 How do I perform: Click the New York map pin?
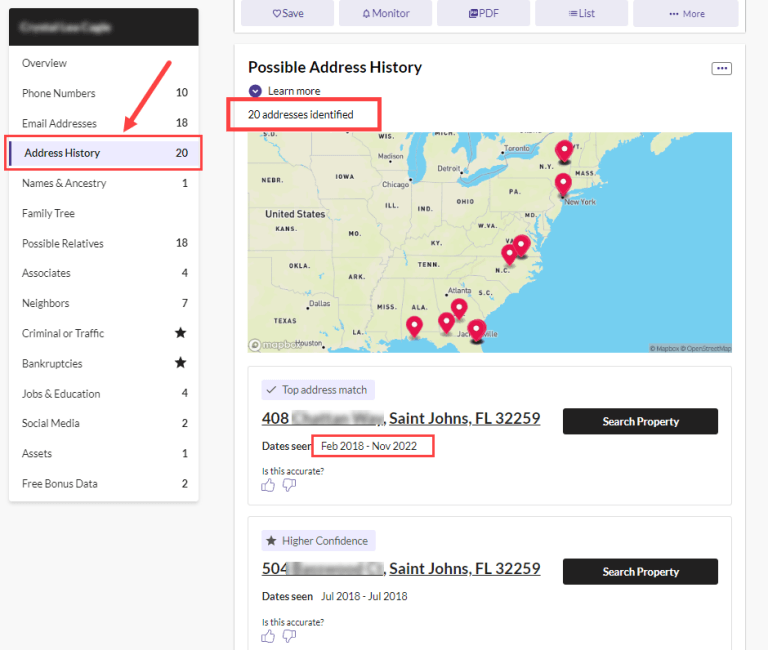(563, 184)
